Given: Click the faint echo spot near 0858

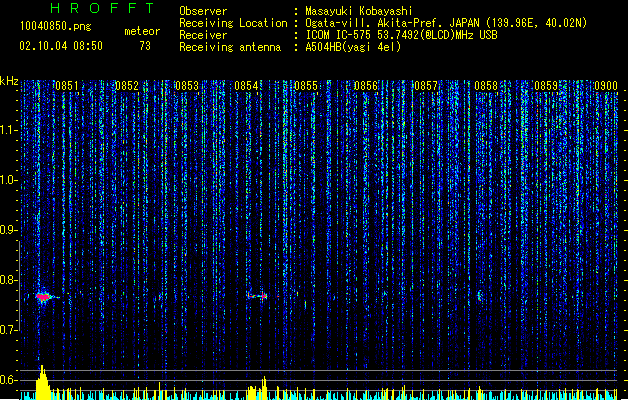Looking at the screenshot, I should (480, 296).
